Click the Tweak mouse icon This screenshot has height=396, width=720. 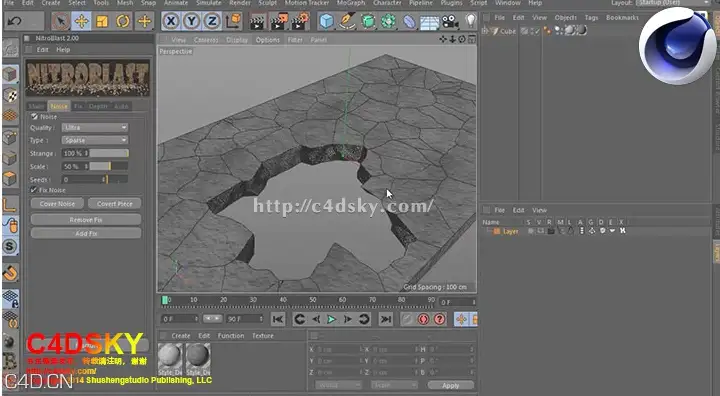tap(10, 226)
